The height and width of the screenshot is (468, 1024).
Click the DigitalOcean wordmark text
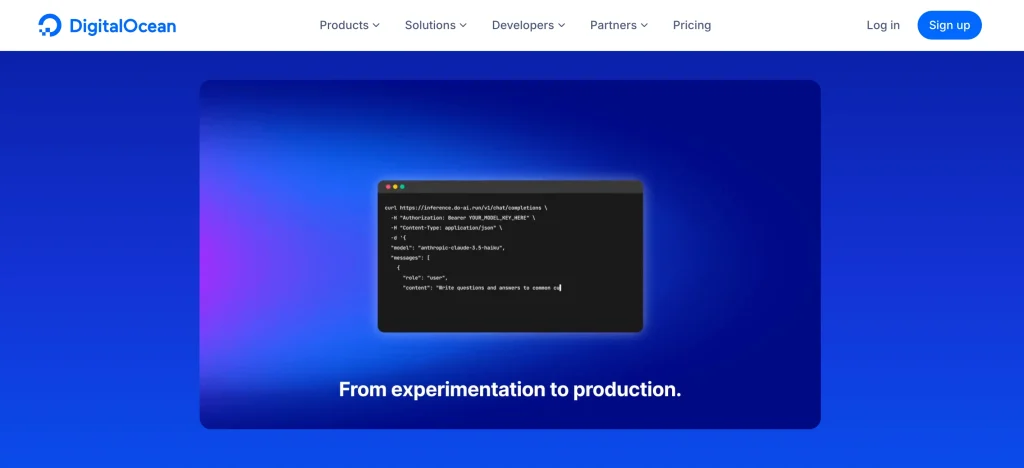121,25
